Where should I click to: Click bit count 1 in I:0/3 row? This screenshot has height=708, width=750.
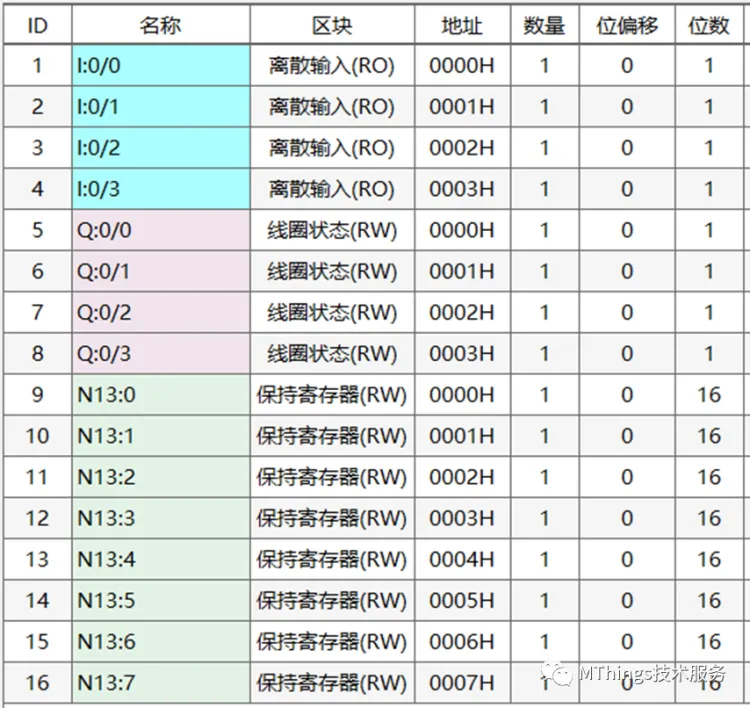(x=709, y=189)
